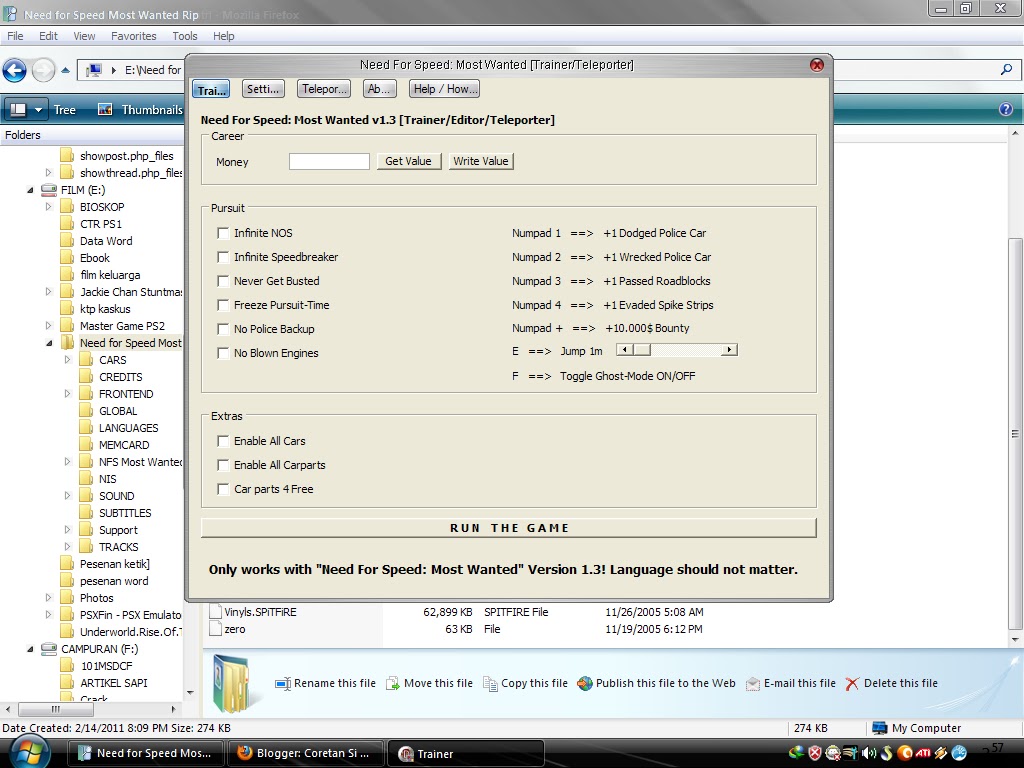Open the File menu in explorer window
The height and width of the screenshot is (768, 1024).
15,36
